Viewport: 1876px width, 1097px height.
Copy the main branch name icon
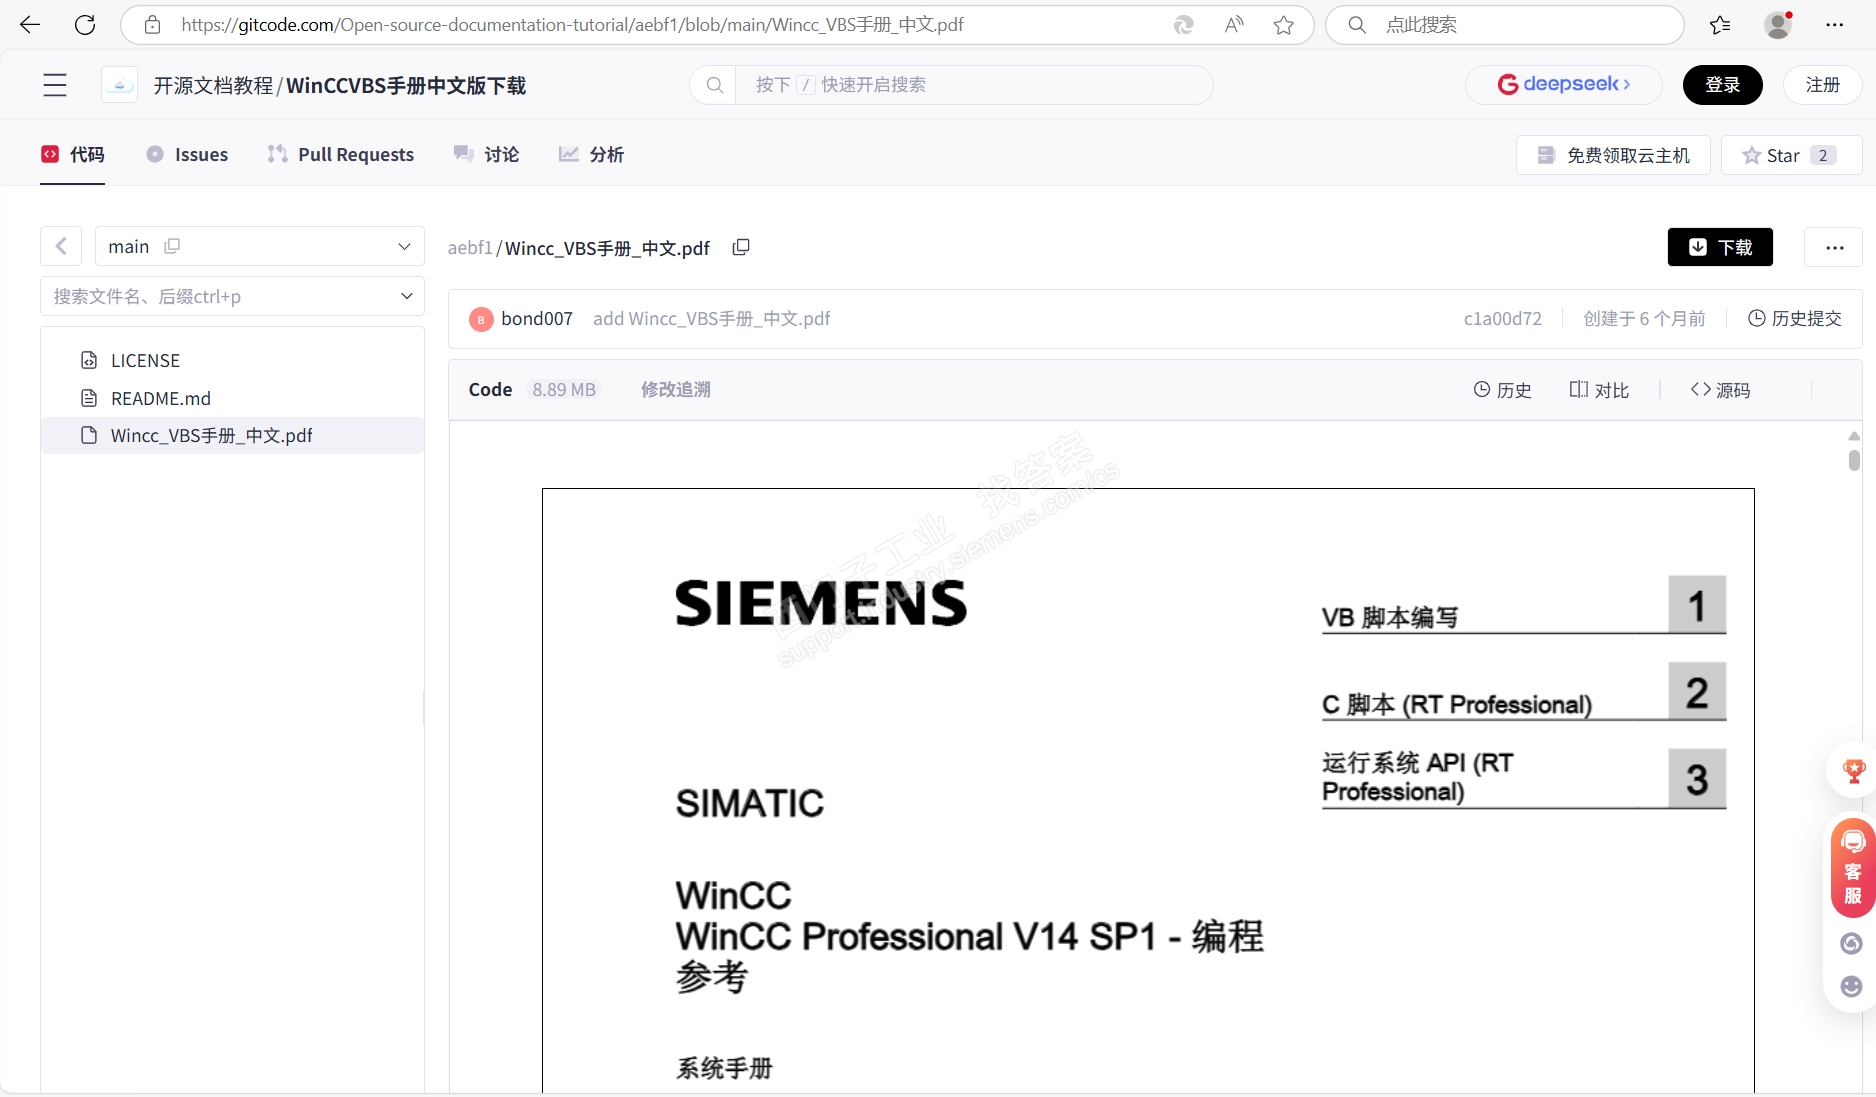[172, 246]
